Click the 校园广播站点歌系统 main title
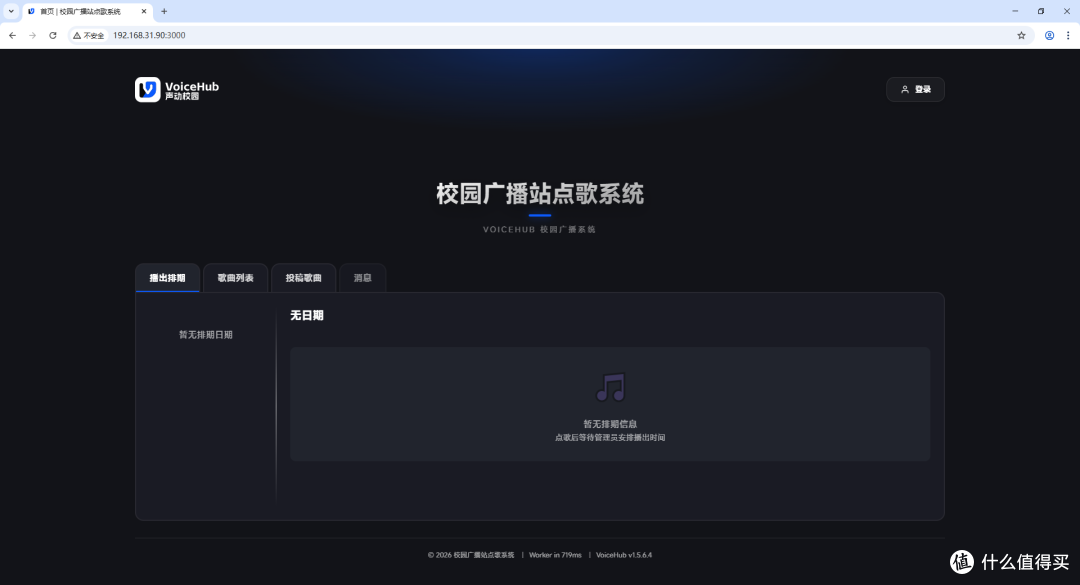Screen dimensions: 1080x585 (x=540, y=194)
